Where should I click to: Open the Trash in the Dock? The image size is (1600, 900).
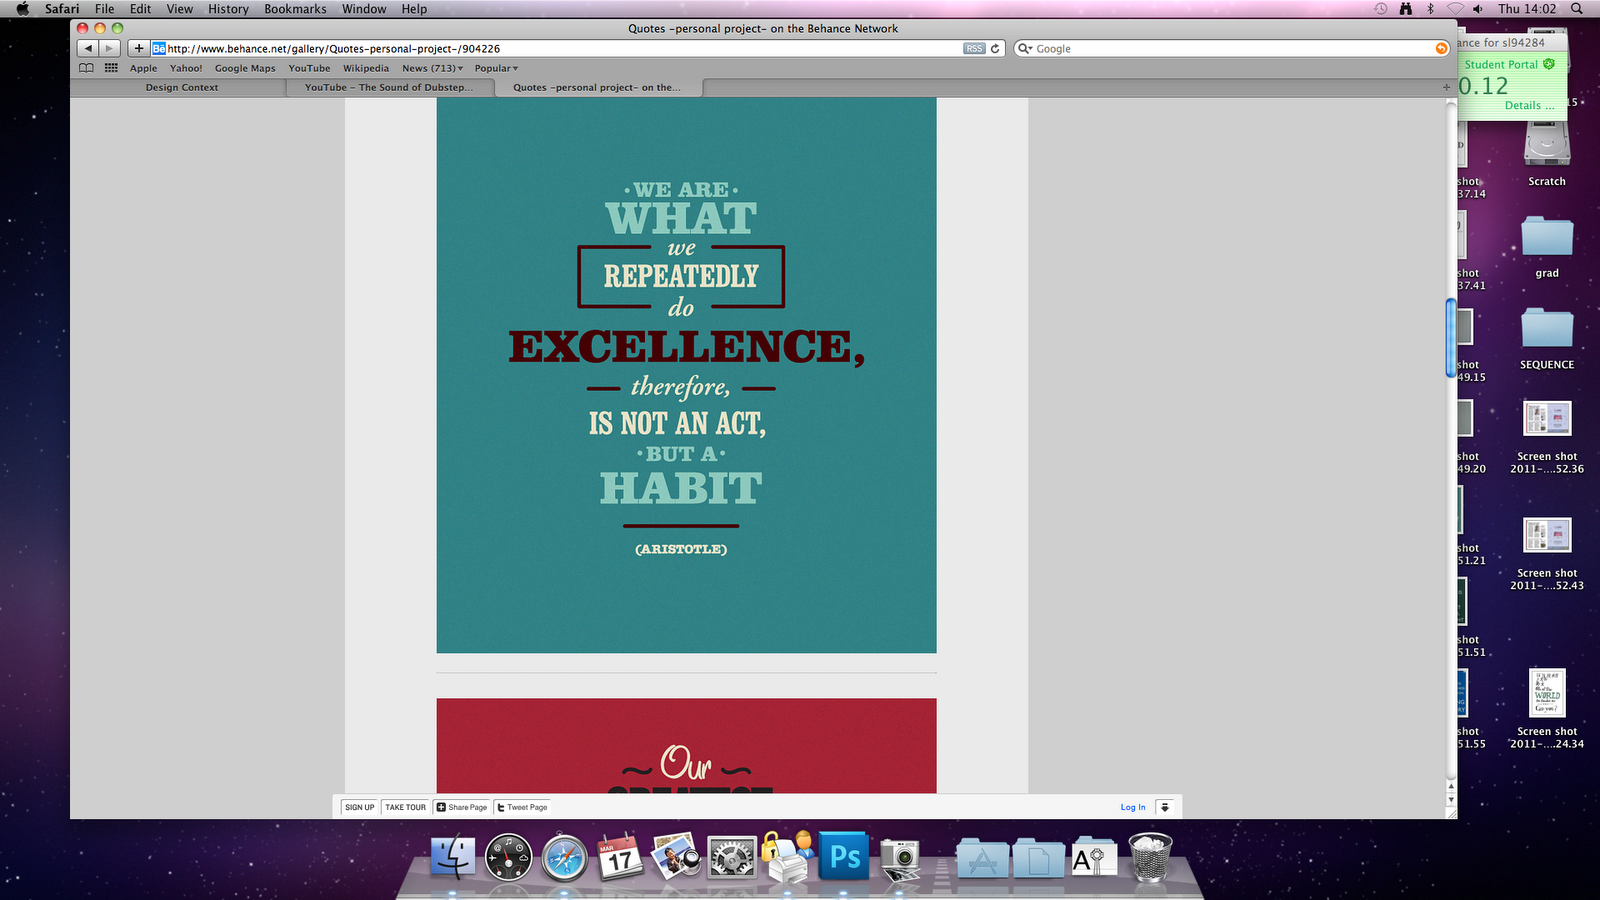pos(1150,857)
